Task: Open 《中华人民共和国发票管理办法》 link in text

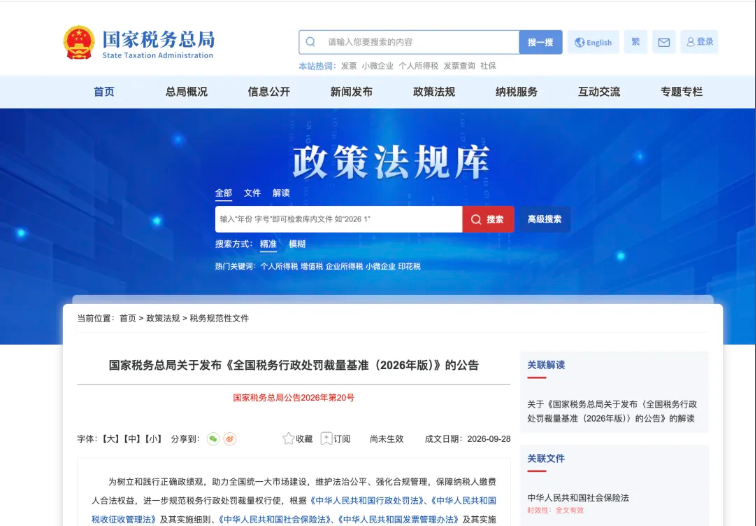Action: [x=398, y=519]
